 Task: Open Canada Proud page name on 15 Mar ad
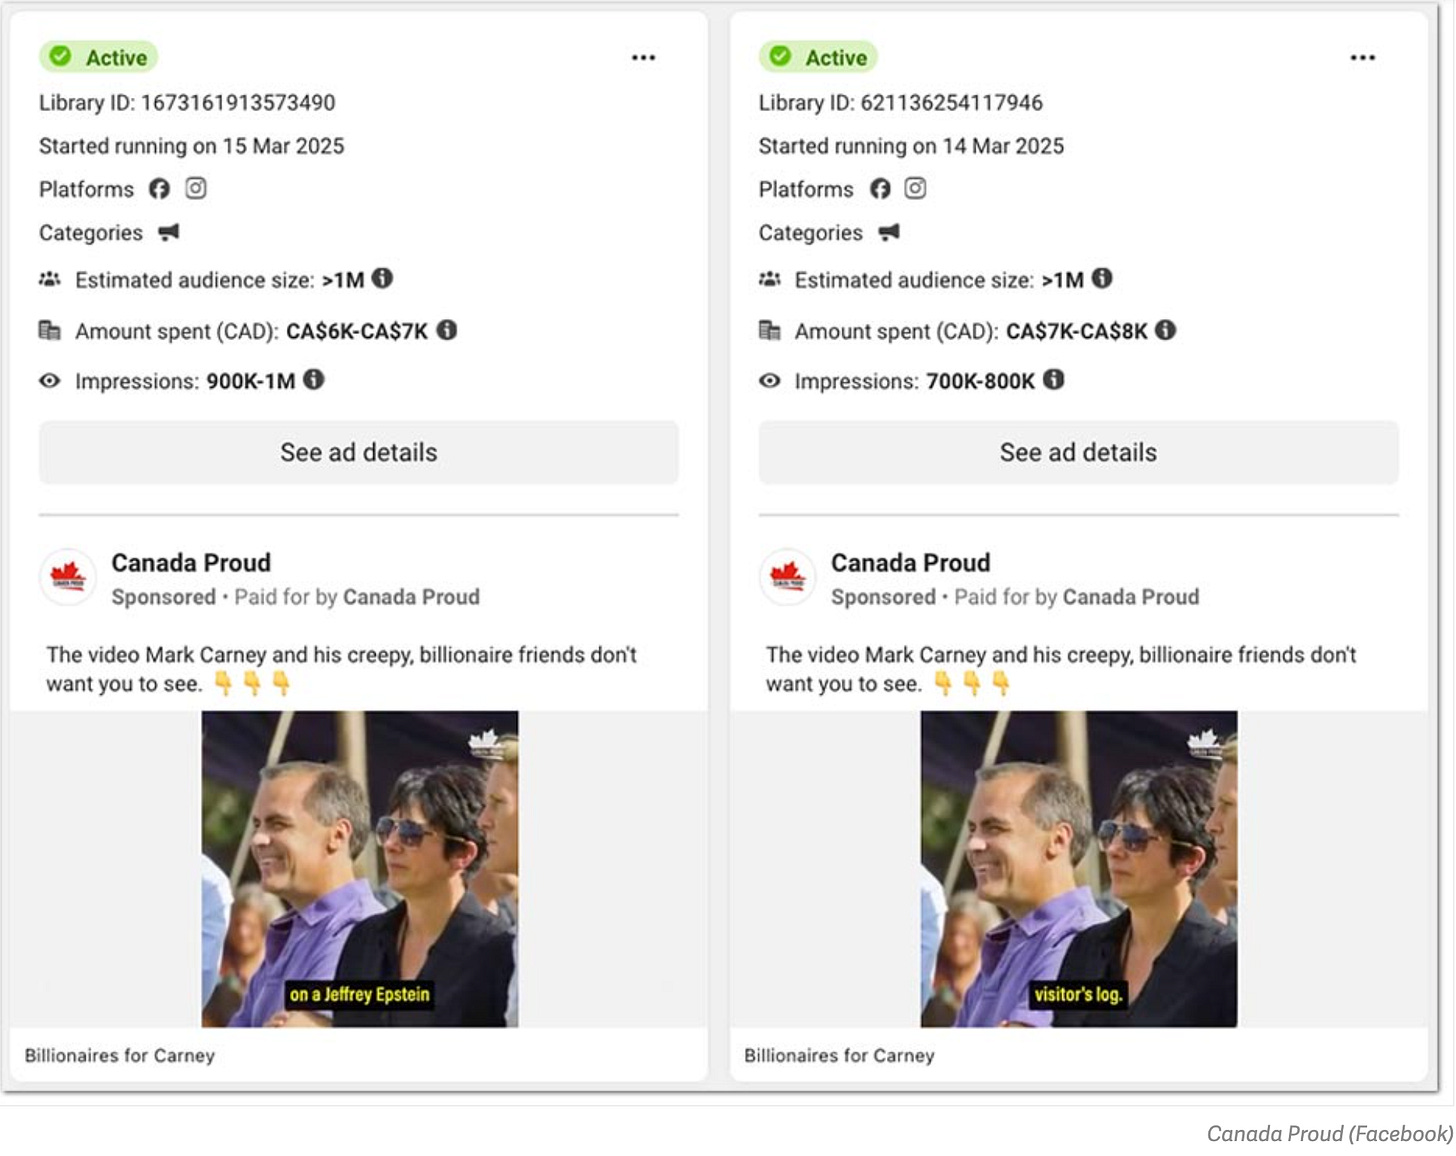191,563
